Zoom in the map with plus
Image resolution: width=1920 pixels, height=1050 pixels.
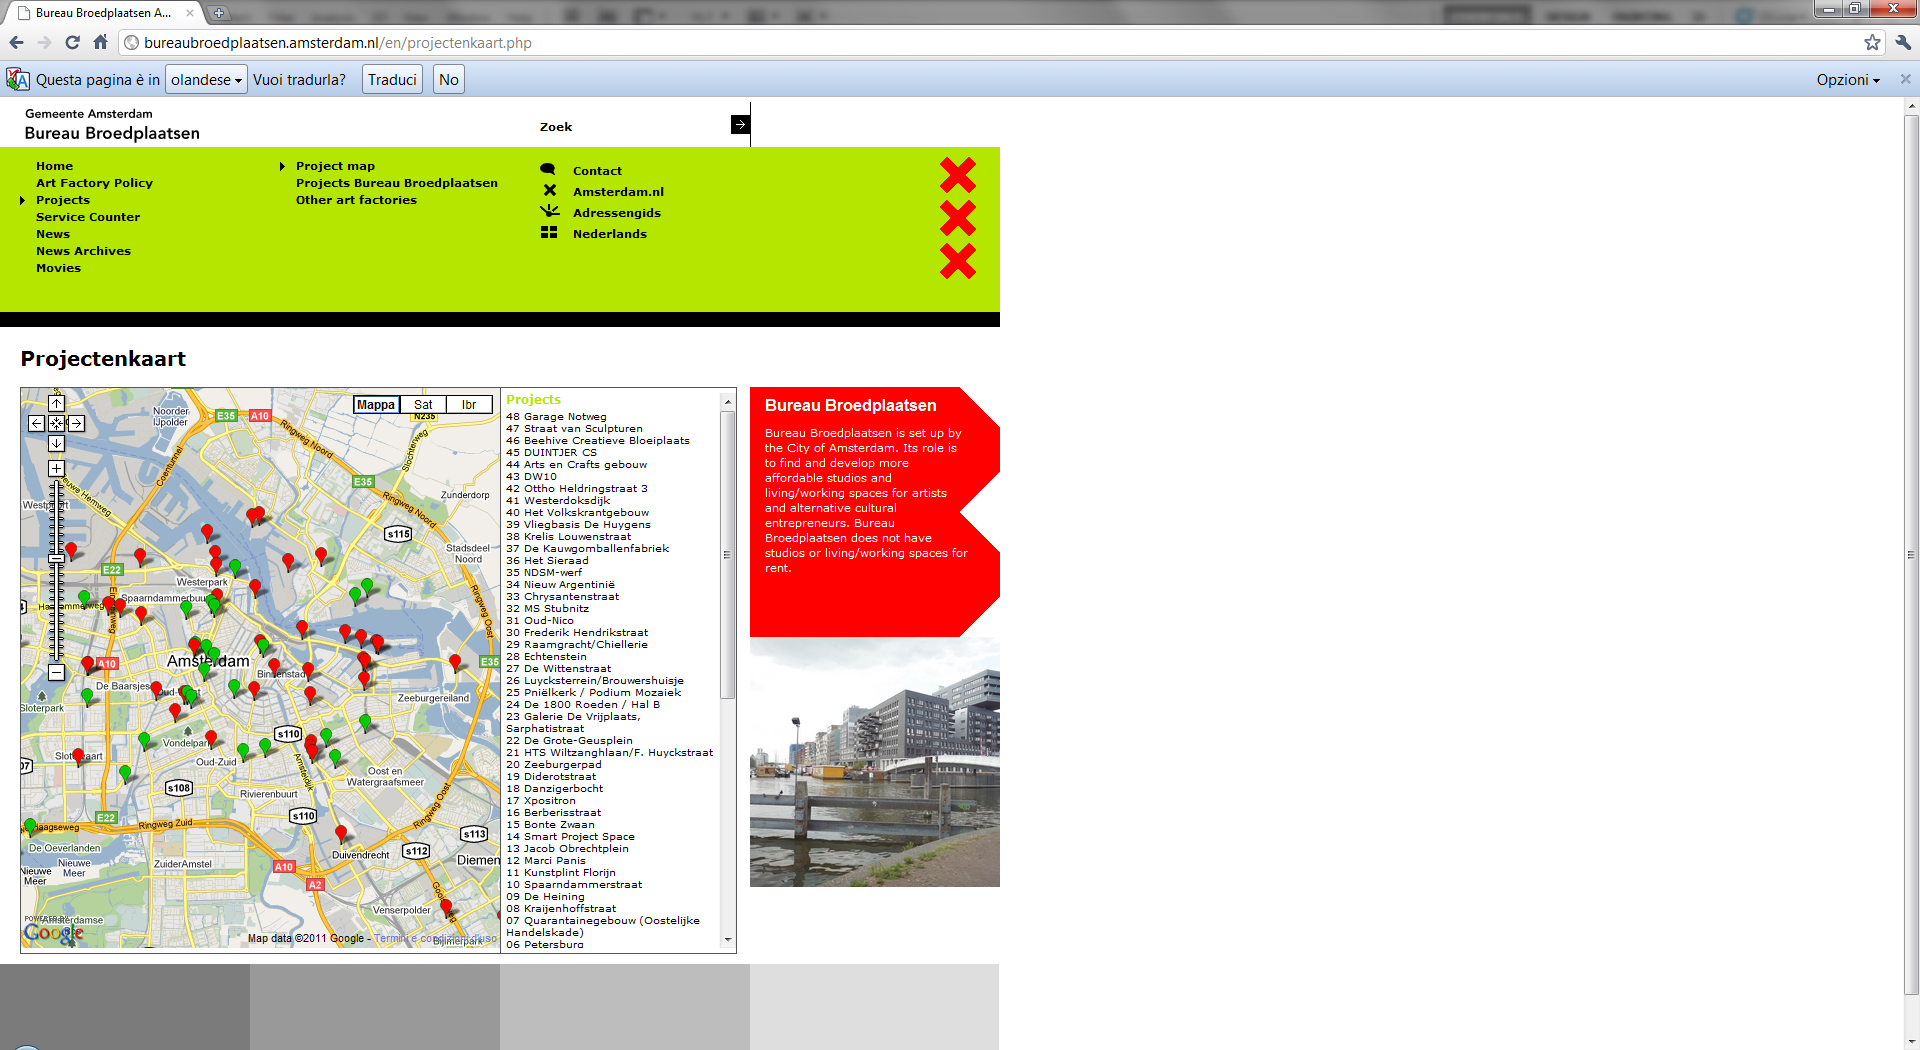click(x=56, y=469)
